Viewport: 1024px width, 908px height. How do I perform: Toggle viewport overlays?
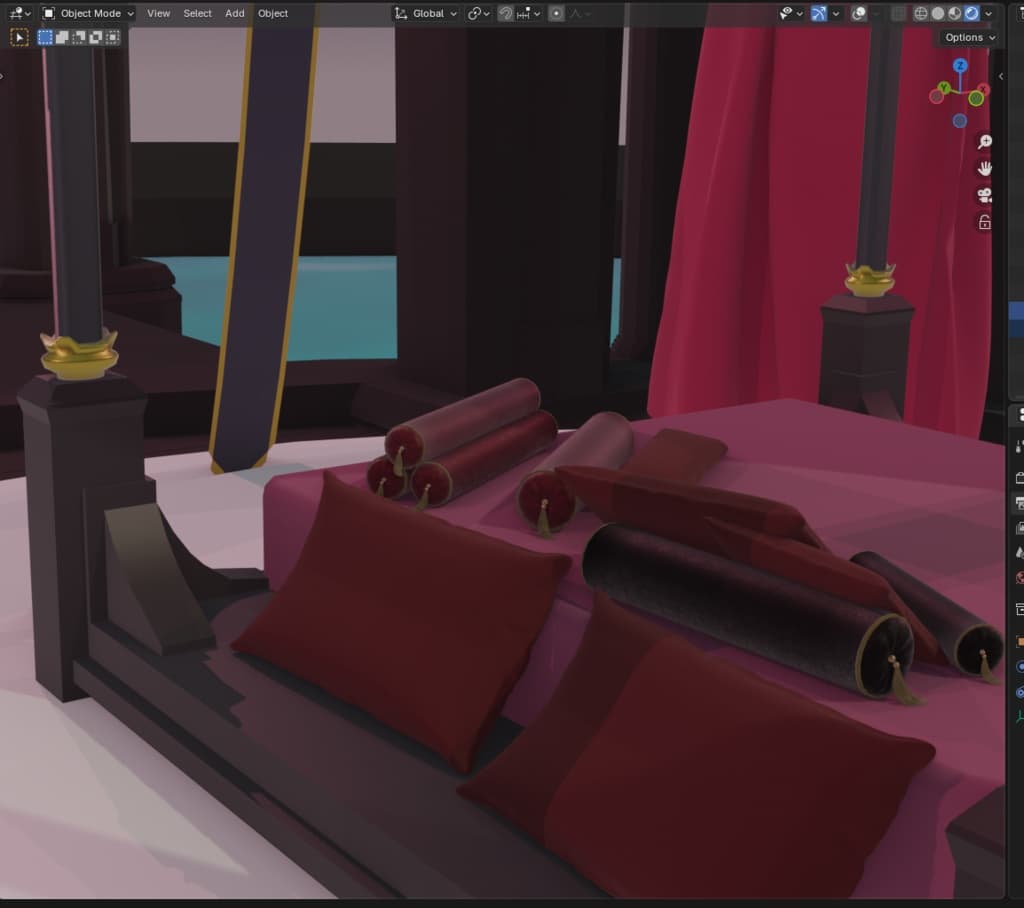859,13
